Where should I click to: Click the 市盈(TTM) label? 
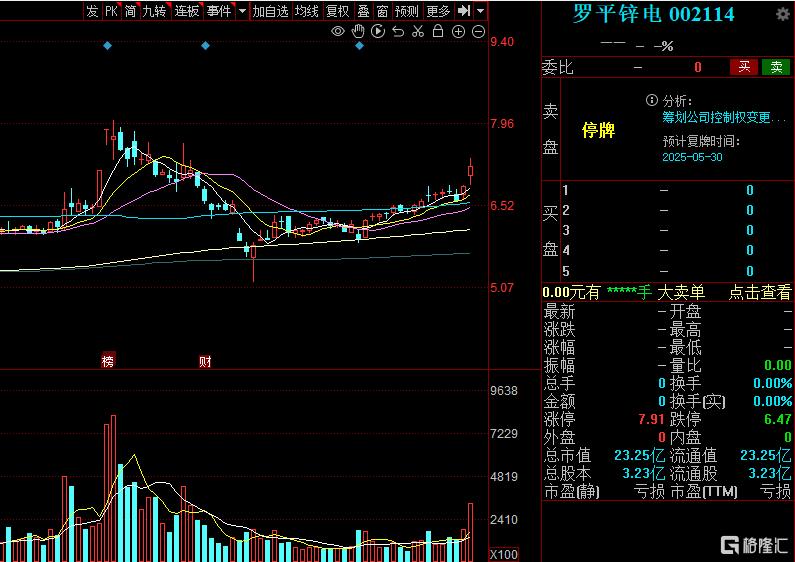click(x=704, y=491)
